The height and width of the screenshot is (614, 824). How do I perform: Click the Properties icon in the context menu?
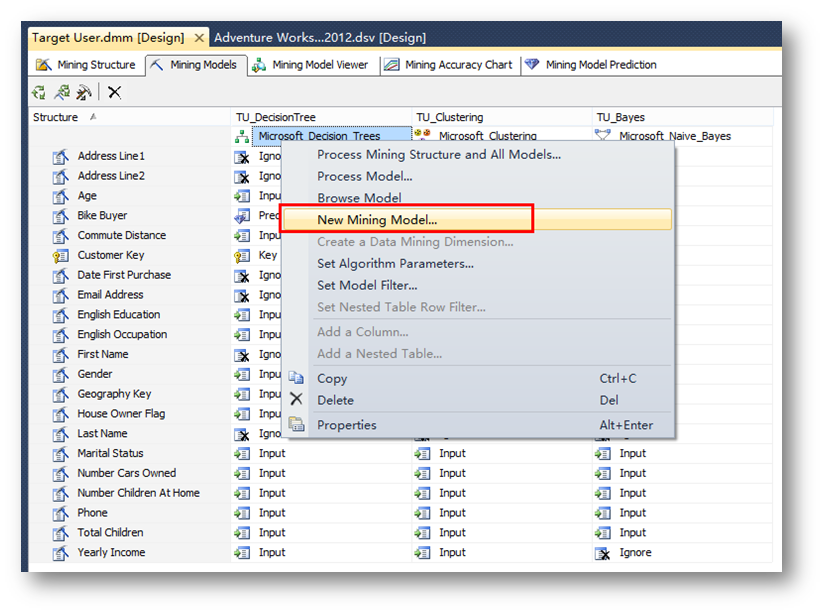point(296,425)
